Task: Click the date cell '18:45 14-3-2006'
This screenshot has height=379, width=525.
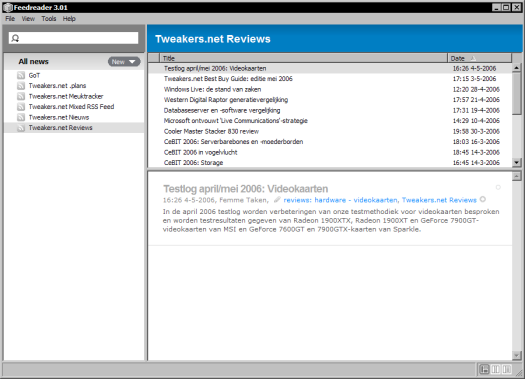Action: [x=476, y=152]
